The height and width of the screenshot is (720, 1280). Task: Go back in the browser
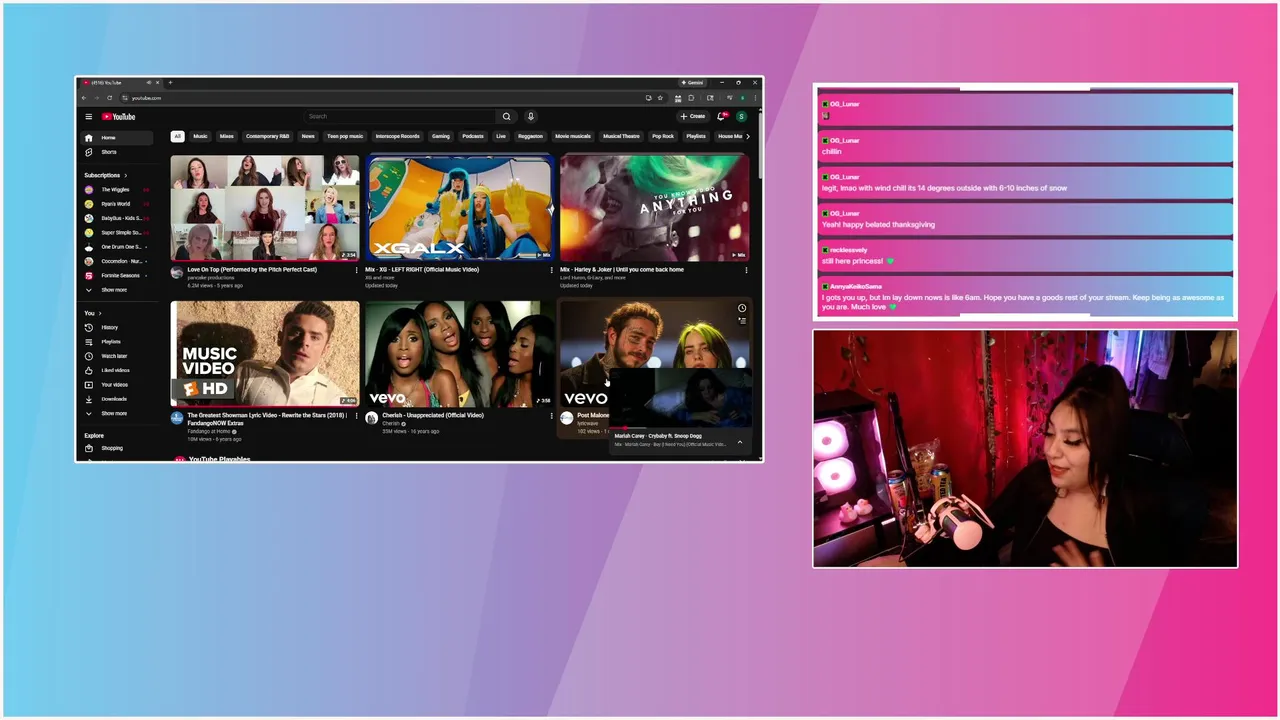(84, 98)
